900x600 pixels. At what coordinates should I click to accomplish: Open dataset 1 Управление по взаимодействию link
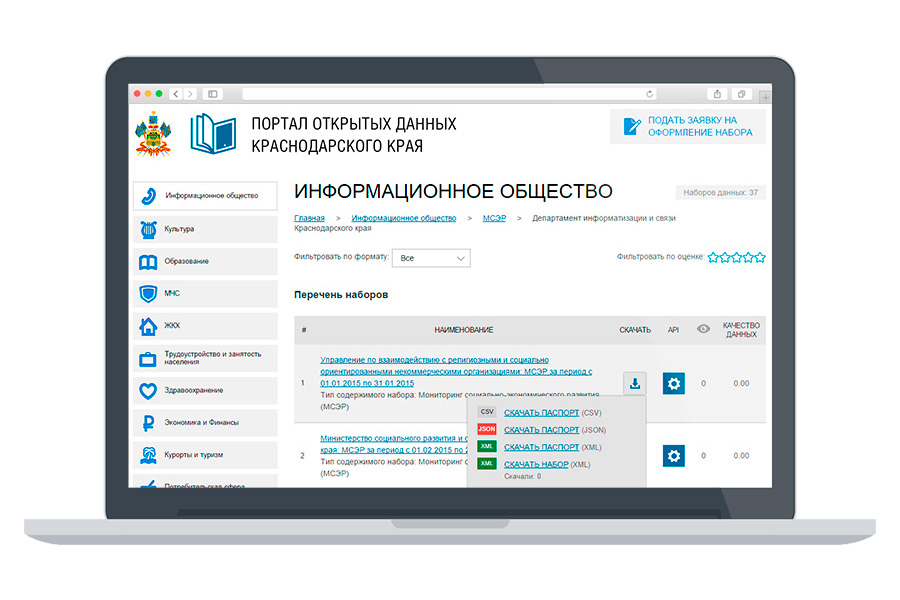coord(456,371)
